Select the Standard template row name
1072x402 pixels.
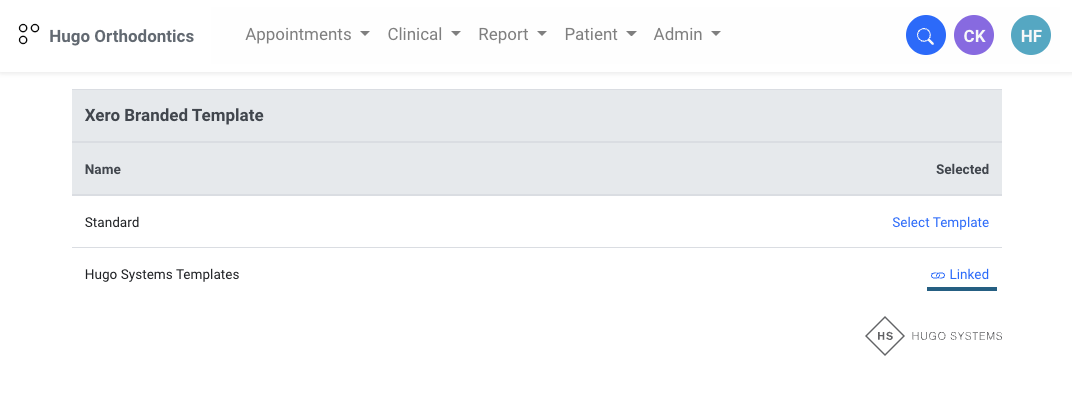point(112,222)
